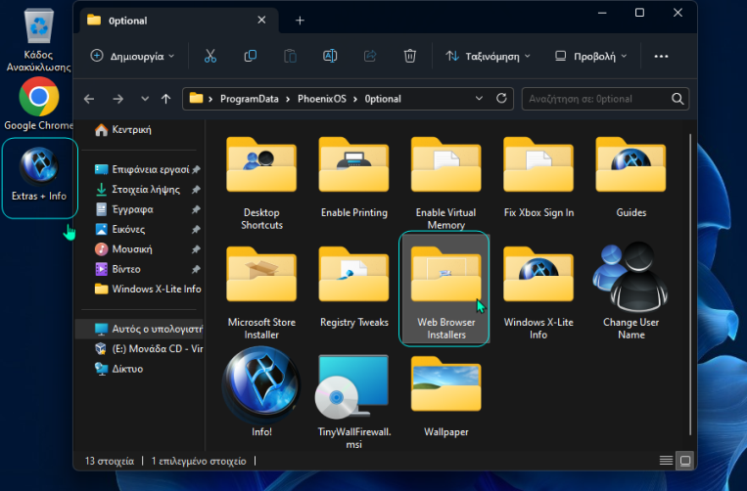Unpin Μουσική using its pin icon
The height and width of the screenshot is (491, 747).
point(195,250)
